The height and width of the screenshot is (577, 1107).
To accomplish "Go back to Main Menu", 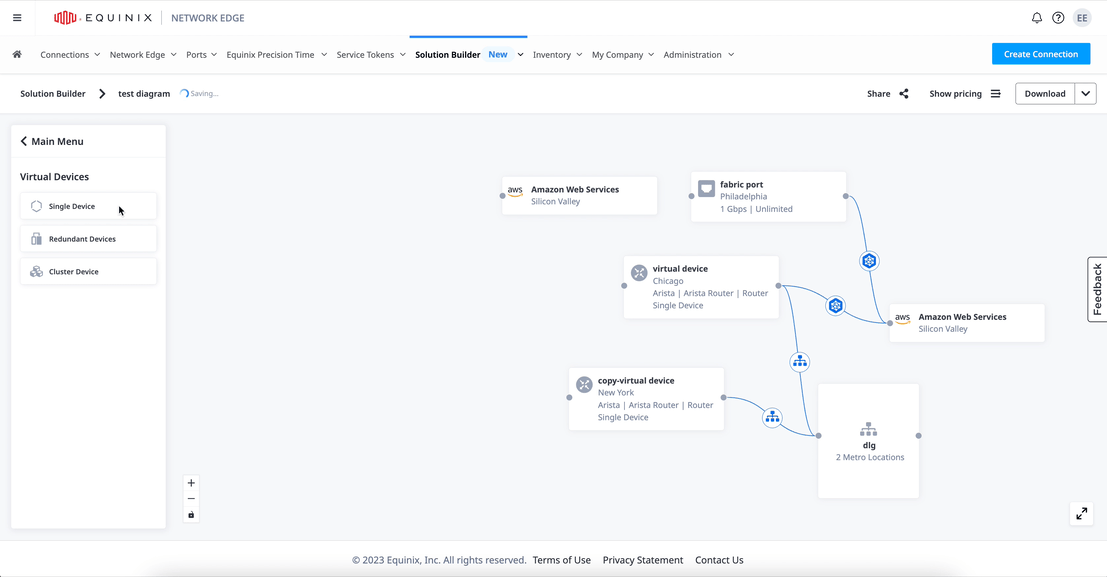I will [52, 142].
